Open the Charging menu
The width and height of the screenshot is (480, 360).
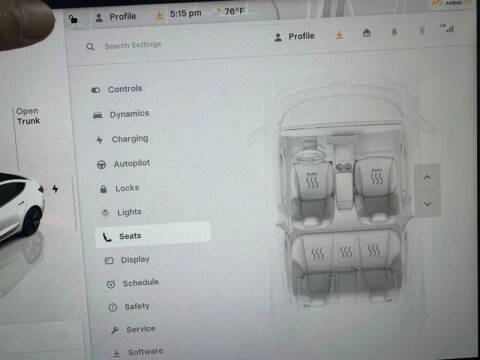(x=122, y=139)
